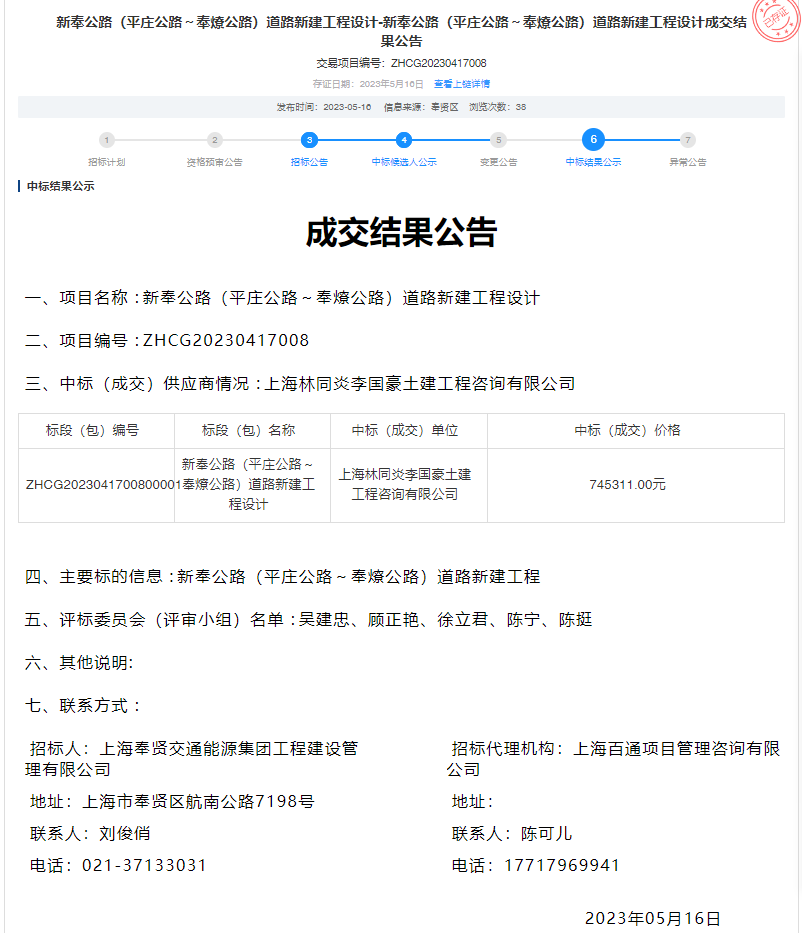Click step 2 circle for 资格预审公告
The width and height of the screenshot is (802, 933).
214,140
